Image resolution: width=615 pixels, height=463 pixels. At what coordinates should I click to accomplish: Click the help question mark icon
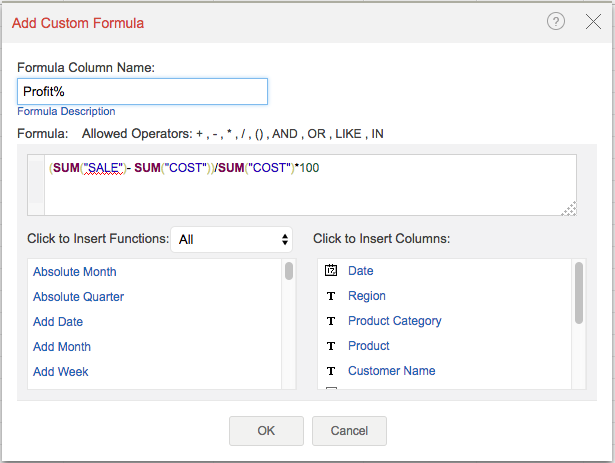[556, 21]
